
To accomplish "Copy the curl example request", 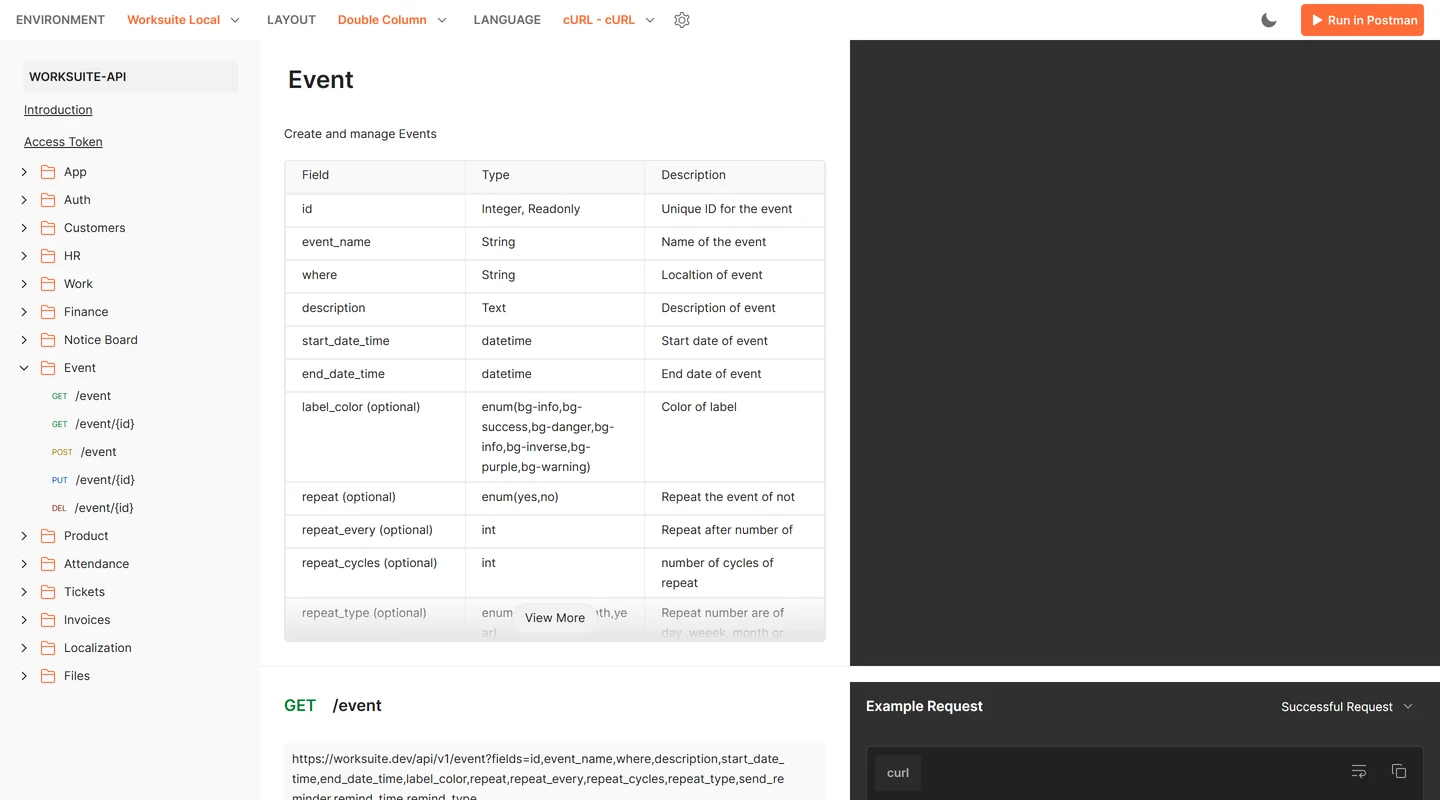I will [1399, 771].
